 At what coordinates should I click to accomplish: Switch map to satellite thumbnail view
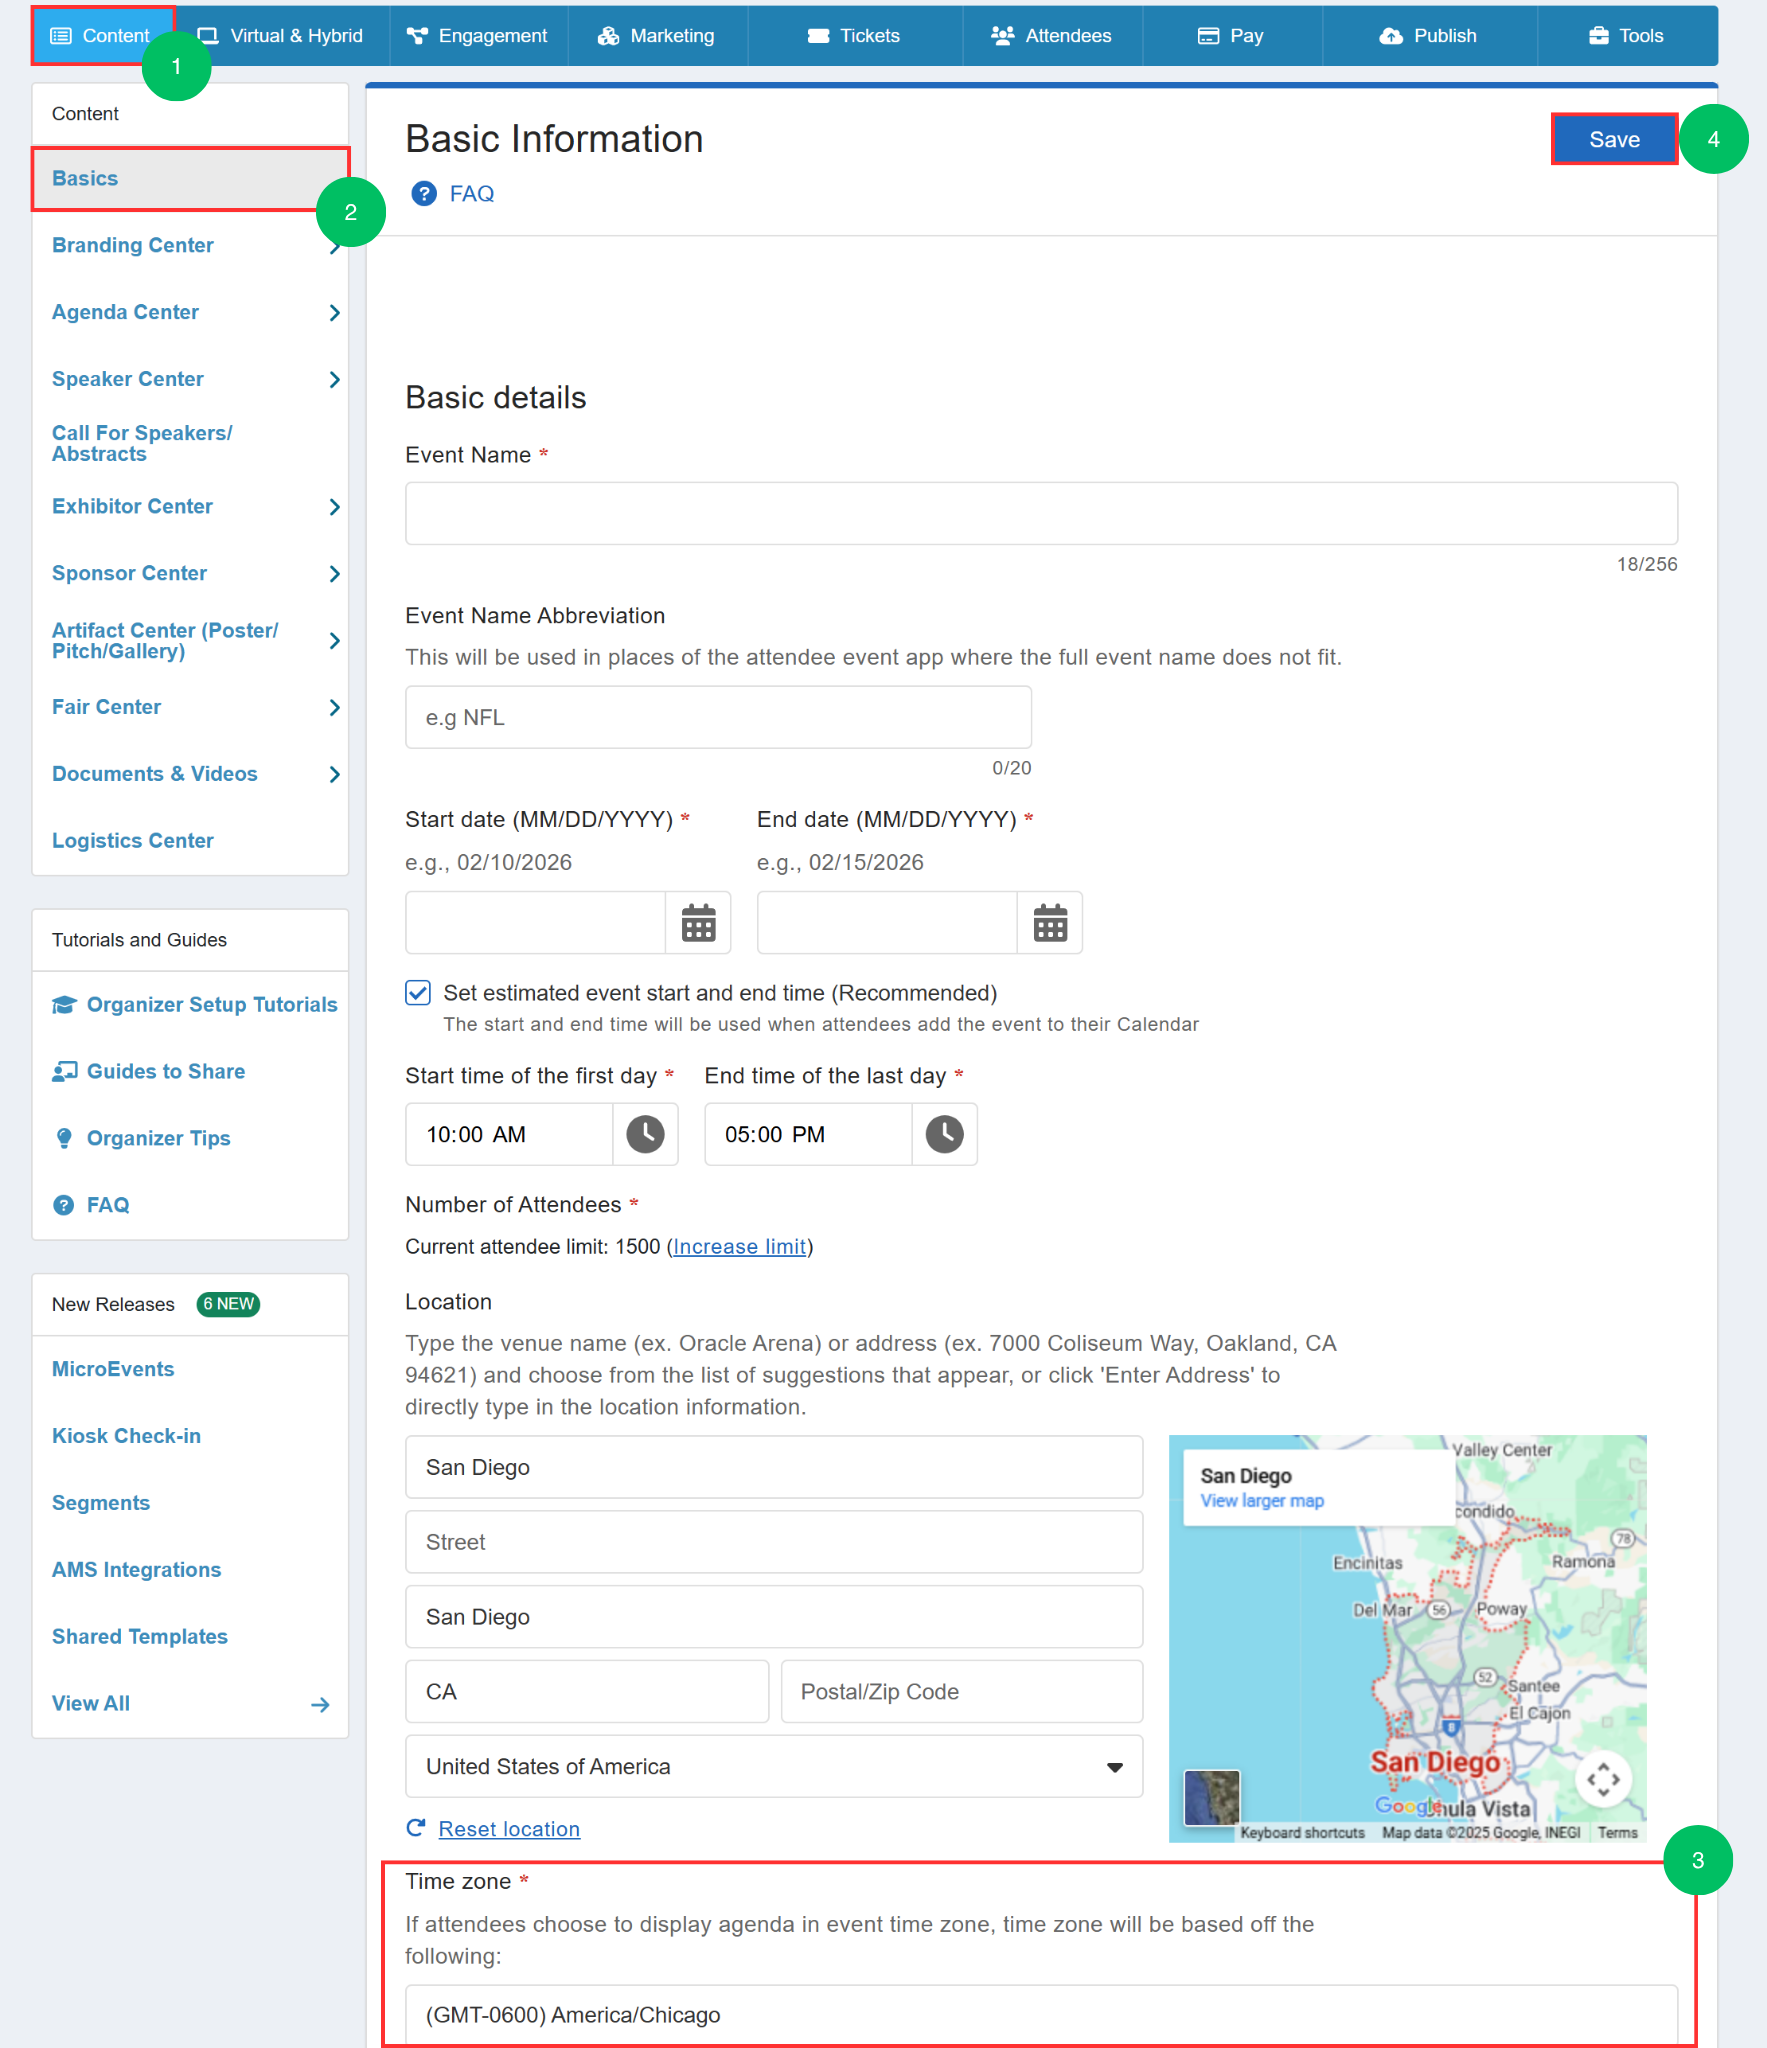click(1212, 1797)
